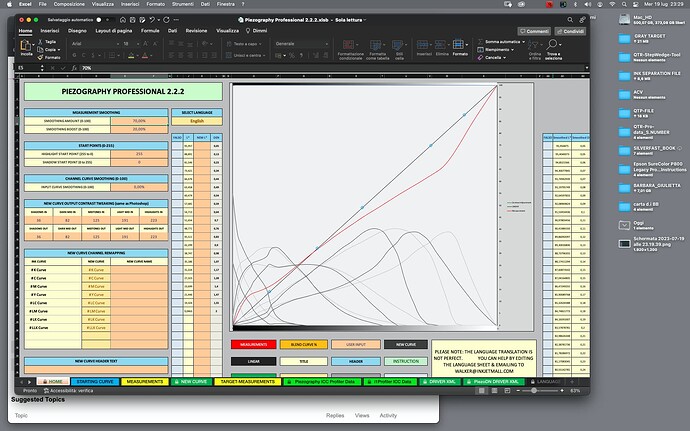Click the Redo circular arrow icon
This screenshot has height=431, width=690.
click(x=166, y=20)
